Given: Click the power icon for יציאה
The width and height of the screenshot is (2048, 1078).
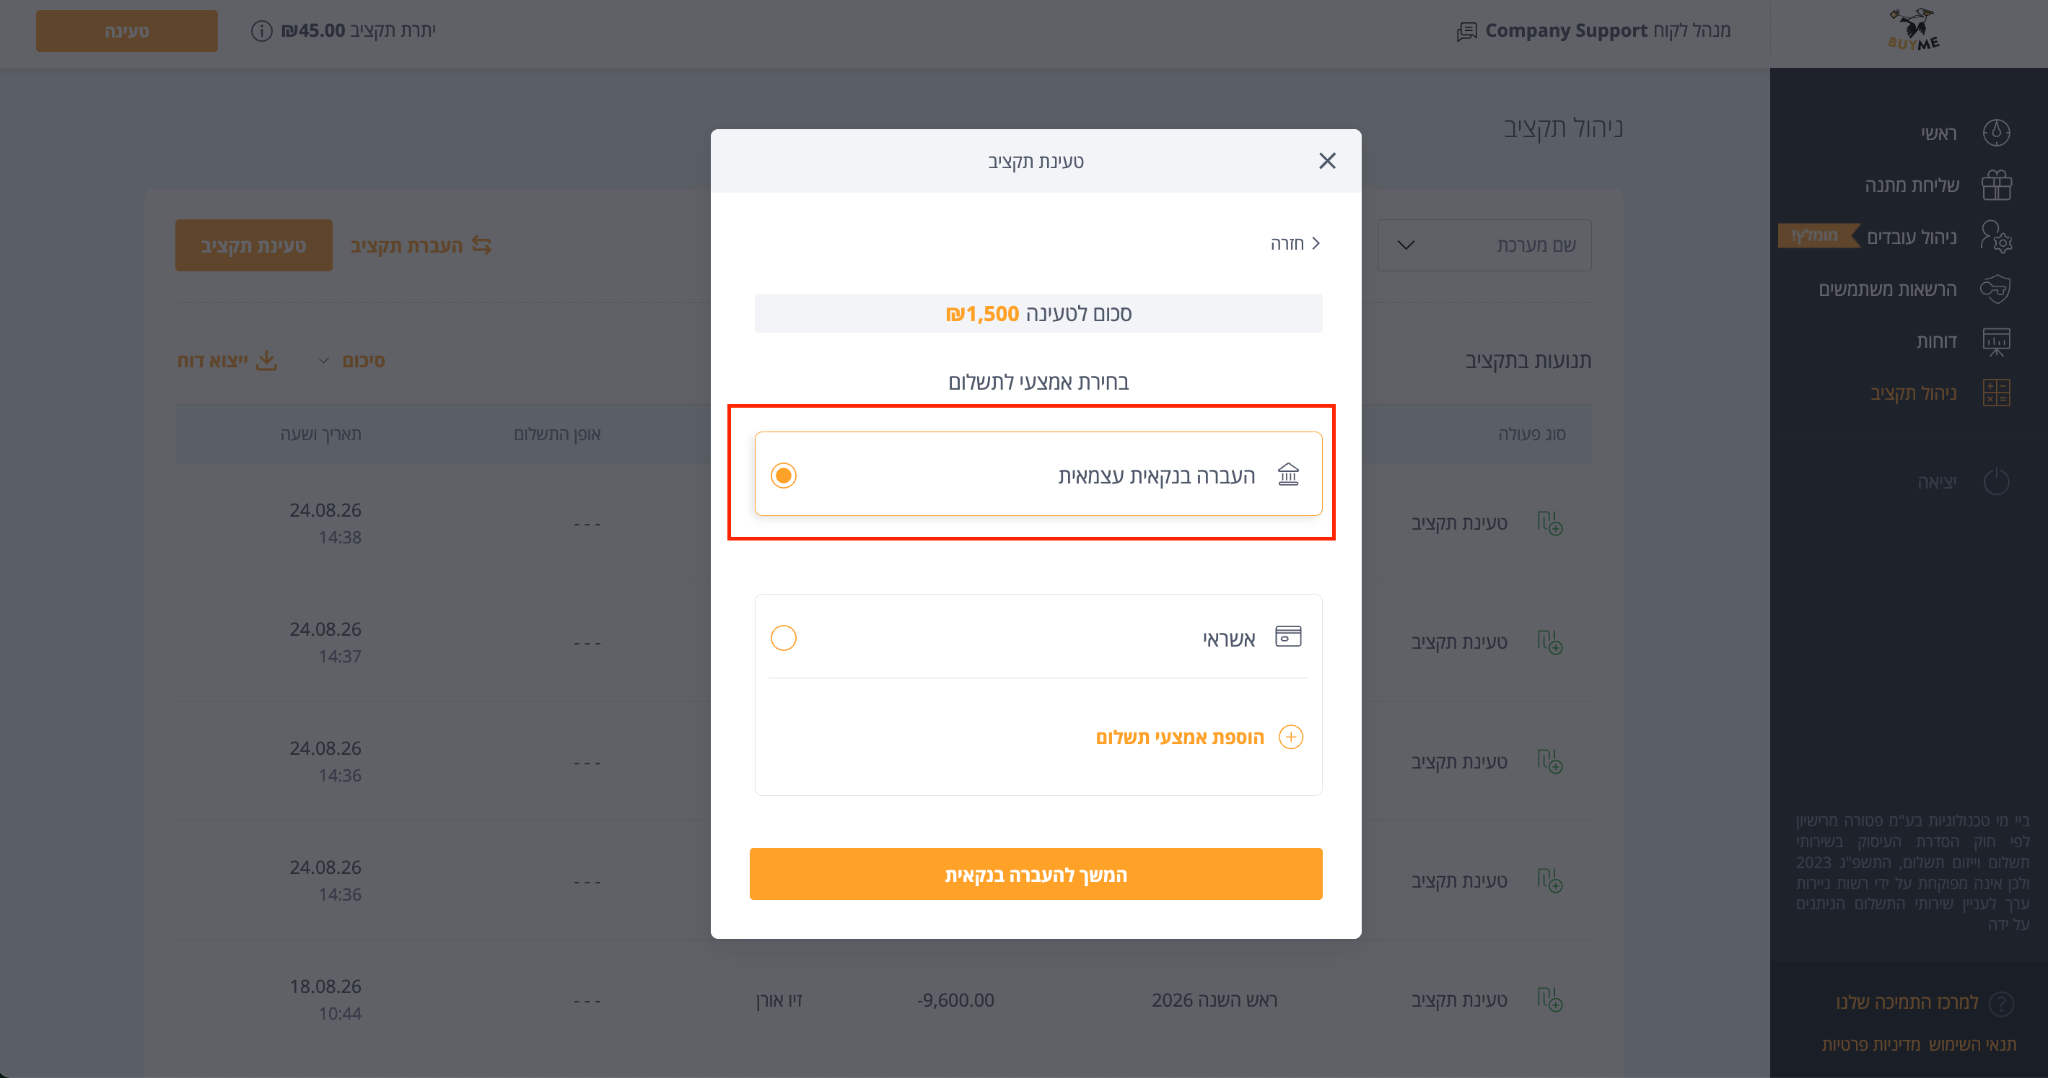Looking at the screenshot, I should click(1997, 482).
